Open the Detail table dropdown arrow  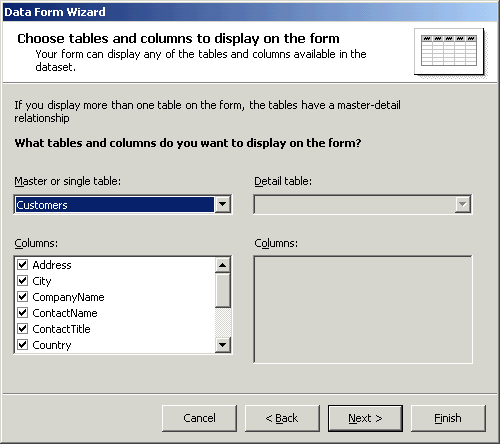[x=463, y=204]
